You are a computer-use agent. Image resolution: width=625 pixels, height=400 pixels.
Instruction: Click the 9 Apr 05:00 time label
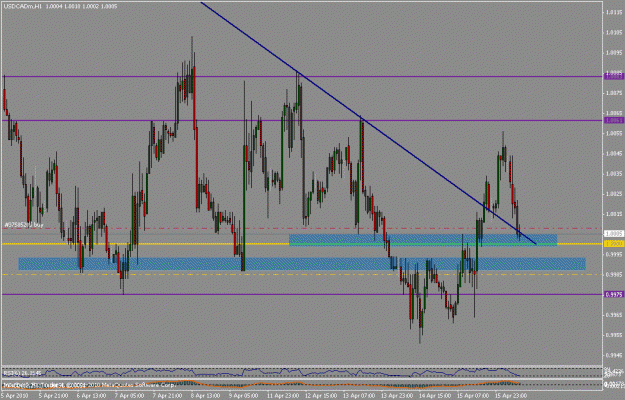[x=244, y=396]
